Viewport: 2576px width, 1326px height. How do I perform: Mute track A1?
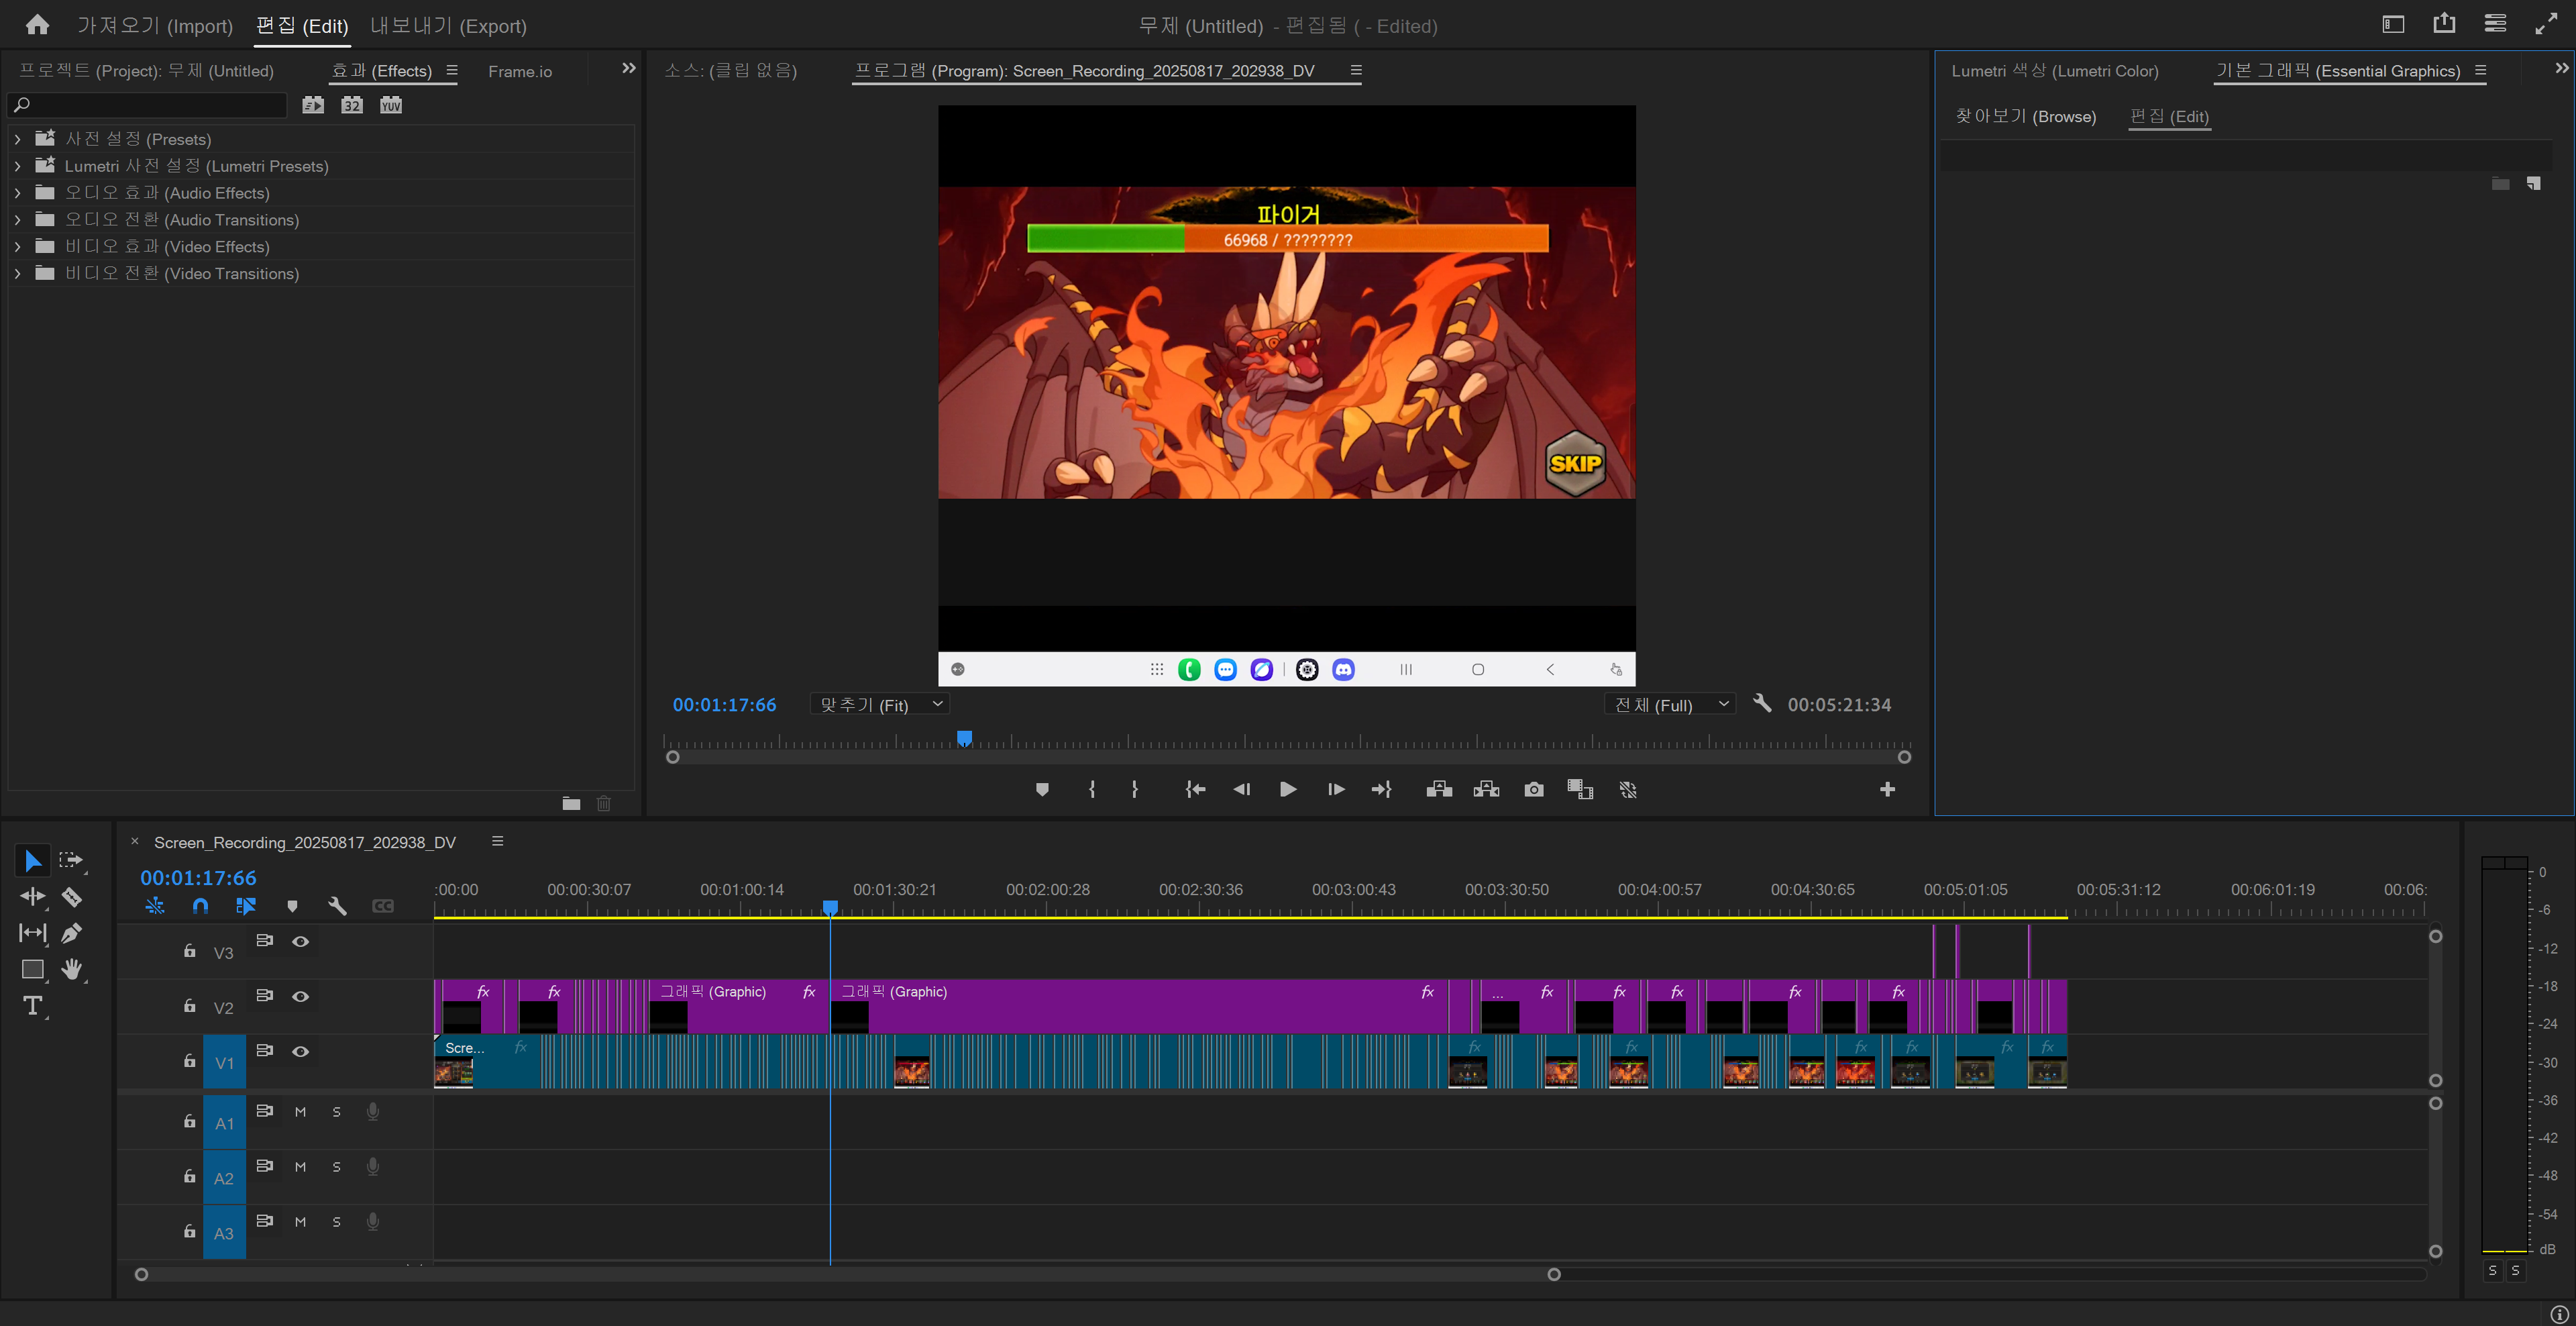(x=300, y=1112)
